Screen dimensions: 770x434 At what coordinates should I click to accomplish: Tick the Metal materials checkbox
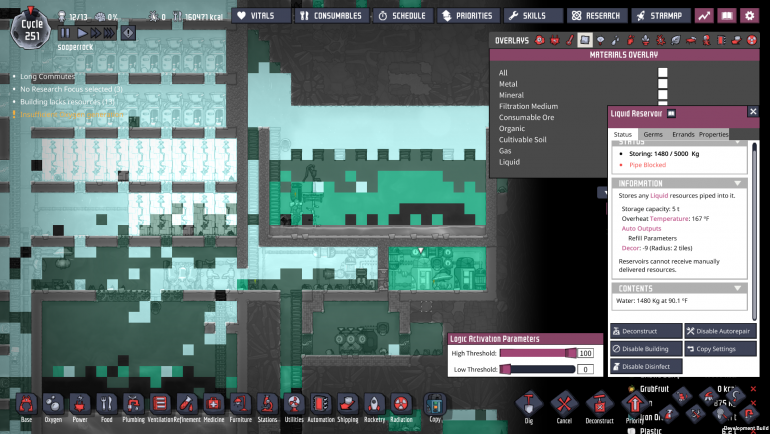pos(662,84)
